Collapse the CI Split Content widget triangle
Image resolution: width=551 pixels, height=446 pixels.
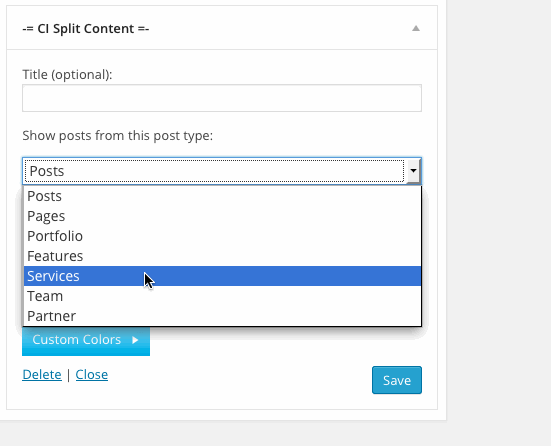416,28
